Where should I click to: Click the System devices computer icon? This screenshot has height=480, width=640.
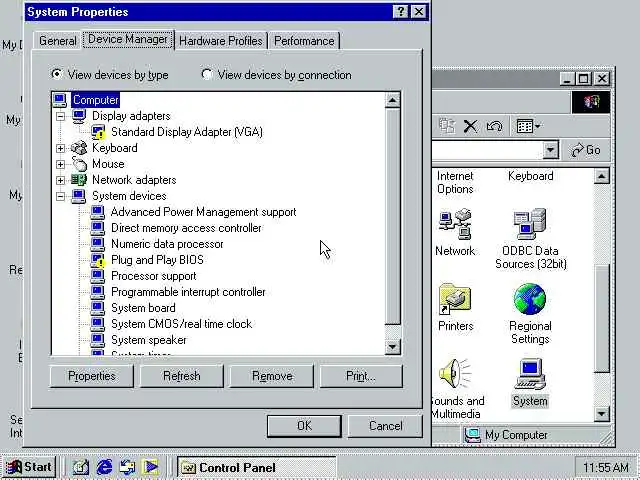79,196
